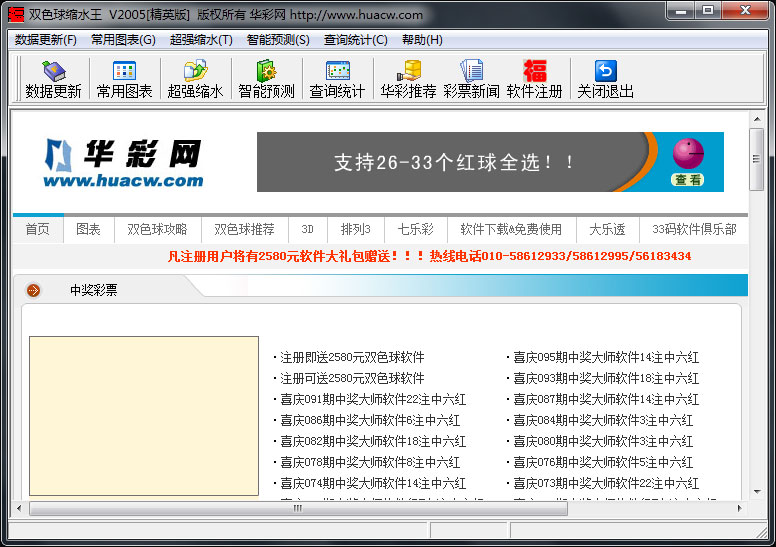
Task: Open the 33码软件俱乐部 tab
Action: pos(694,229)
